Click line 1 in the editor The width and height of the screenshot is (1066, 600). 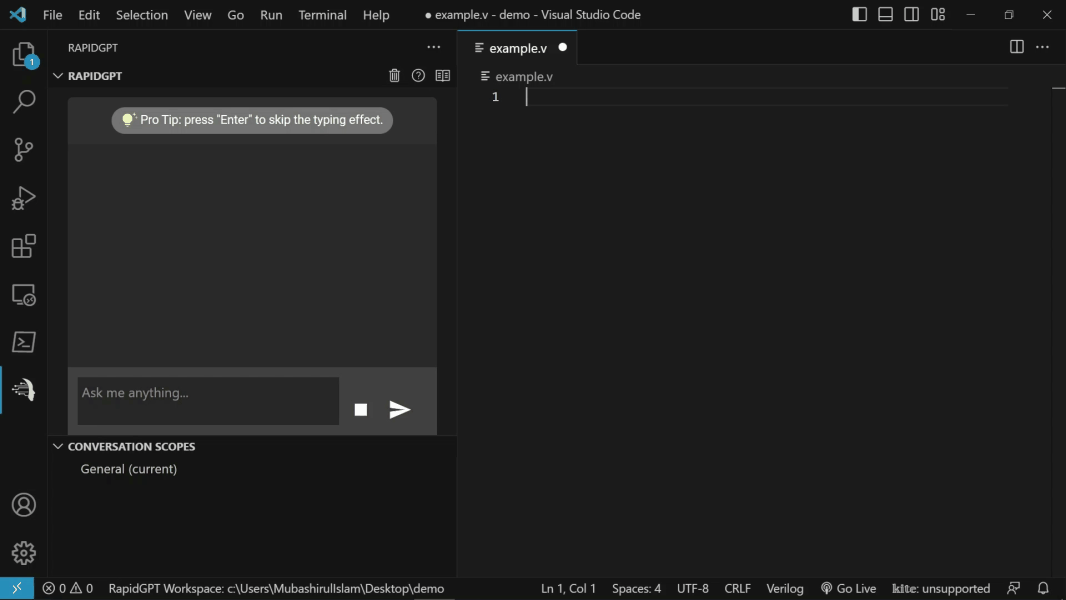click(766, 96)
